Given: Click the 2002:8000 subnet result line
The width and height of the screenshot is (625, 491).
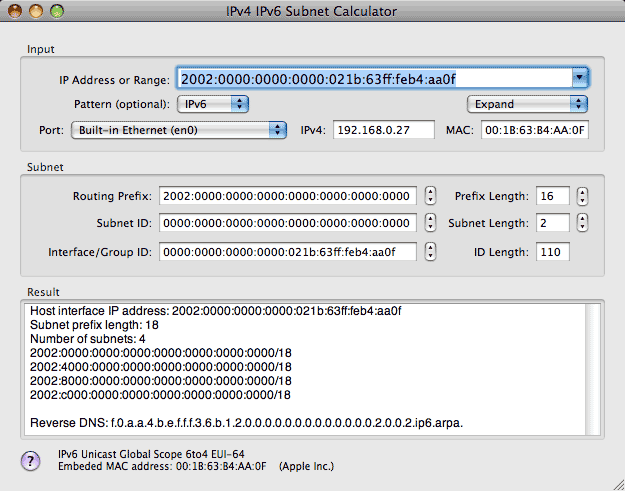Looking at the screenshot, I should coord(161,381).
